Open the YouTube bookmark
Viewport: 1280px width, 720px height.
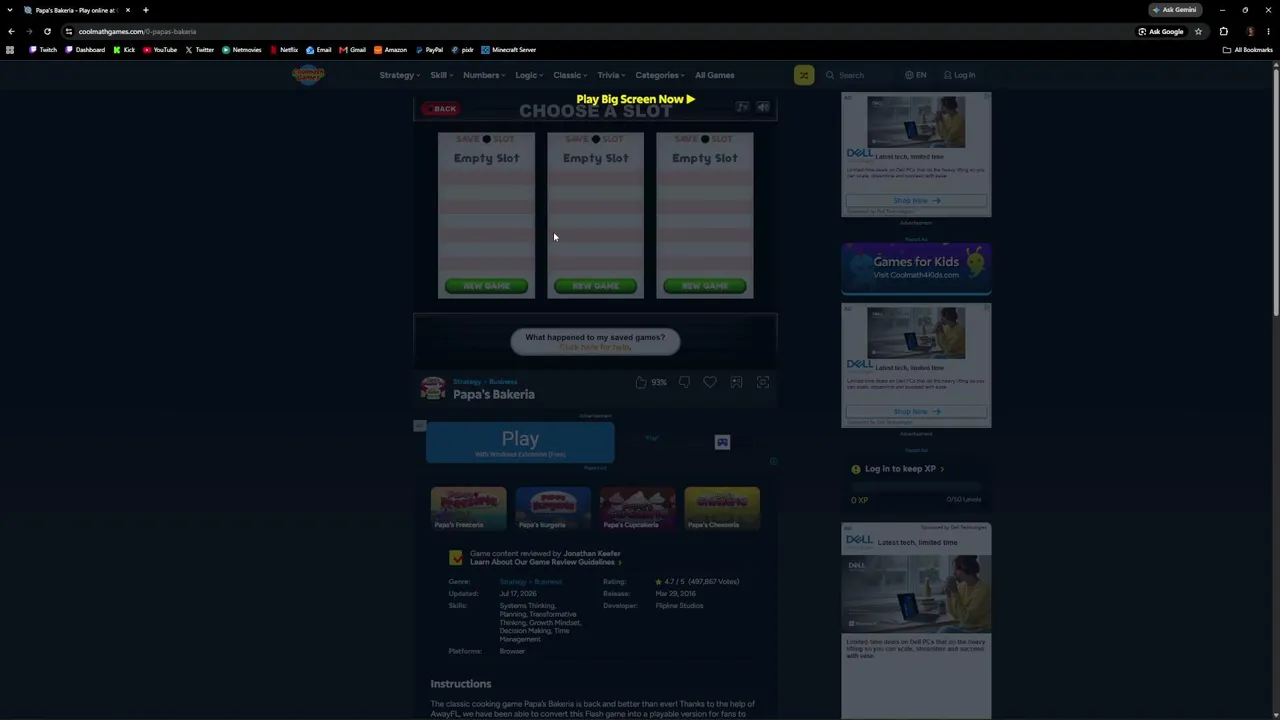(x=160, y=50)
